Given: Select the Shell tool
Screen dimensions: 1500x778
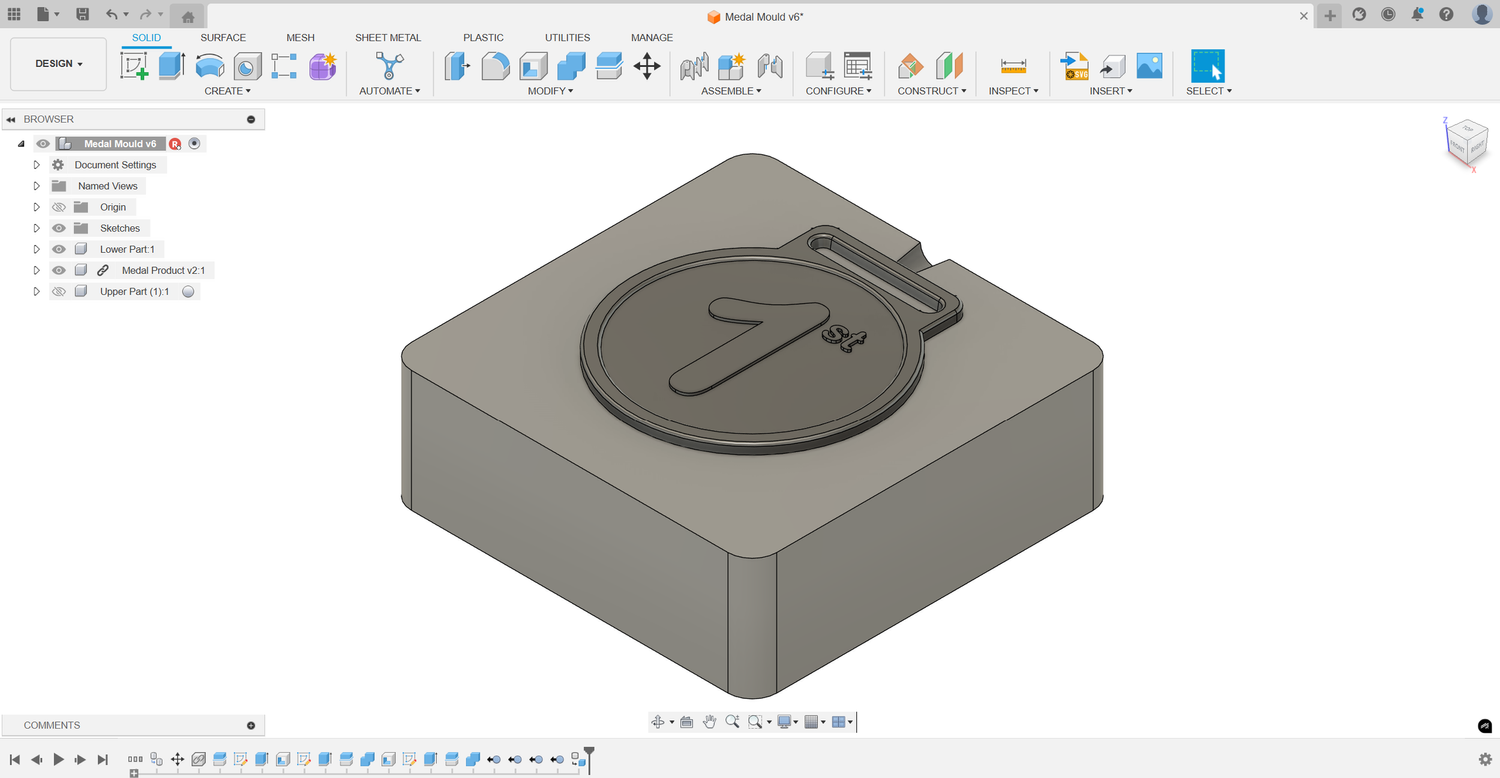Looking at the screenshot, I should [533, 66].
